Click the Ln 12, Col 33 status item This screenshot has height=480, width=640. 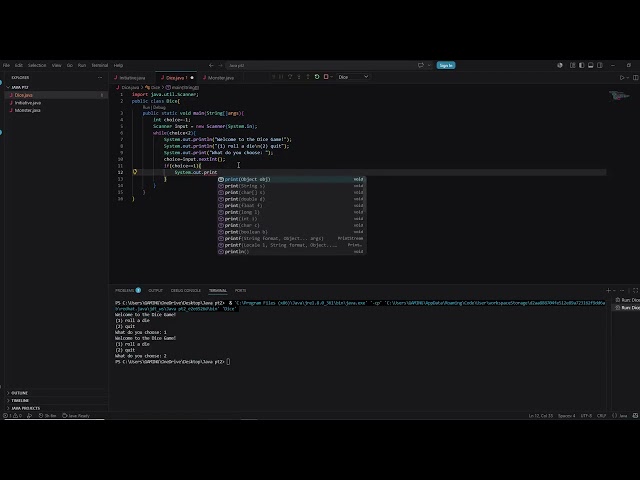pyautogui.click(x=540, y=416)
